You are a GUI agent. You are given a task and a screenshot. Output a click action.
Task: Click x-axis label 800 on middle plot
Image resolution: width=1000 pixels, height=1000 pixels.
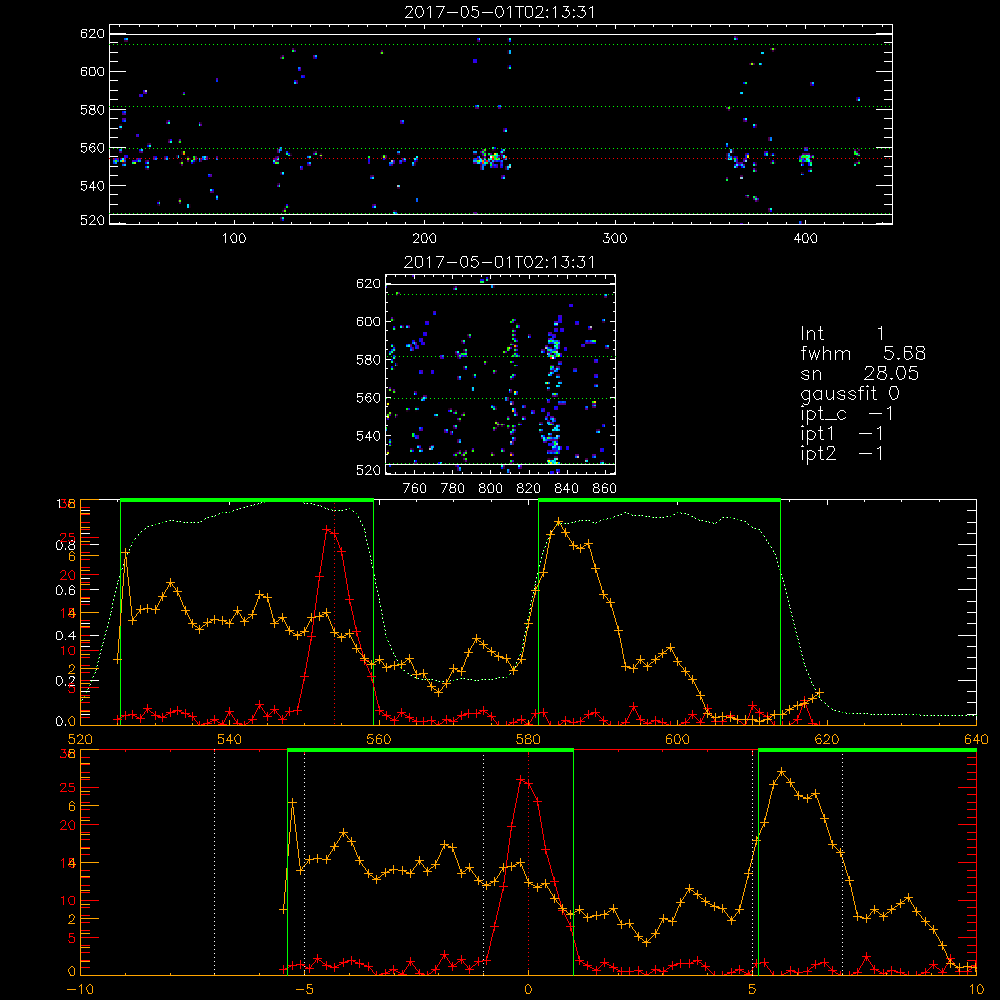pyautogui.click(x=490, y=489)
